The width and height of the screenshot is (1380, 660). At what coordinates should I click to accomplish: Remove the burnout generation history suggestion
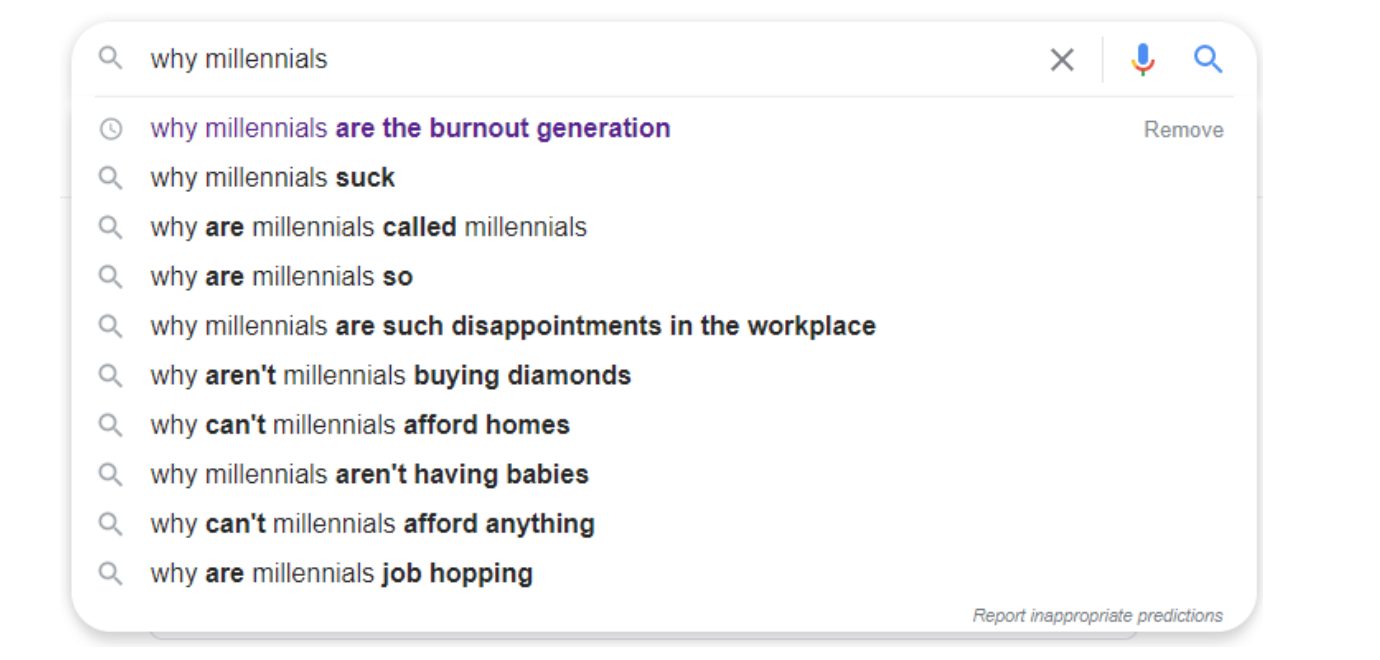pos(1183,130)
